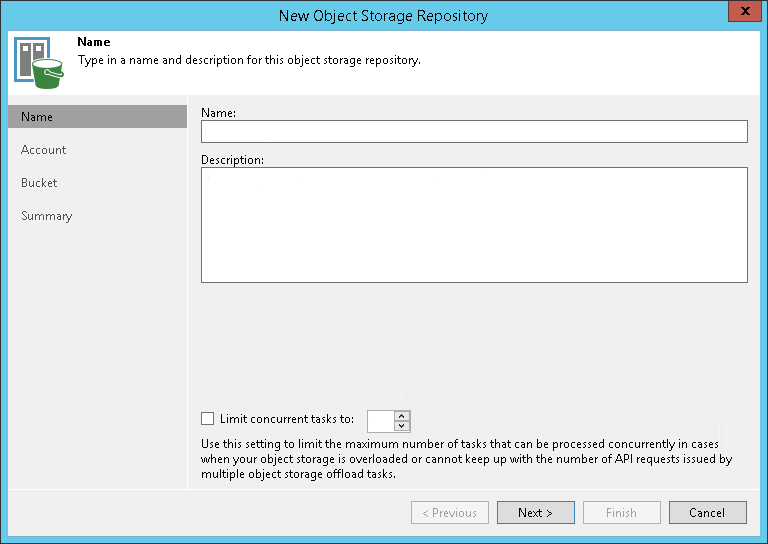Jump to the Summary wizard step

pos(47,216)
